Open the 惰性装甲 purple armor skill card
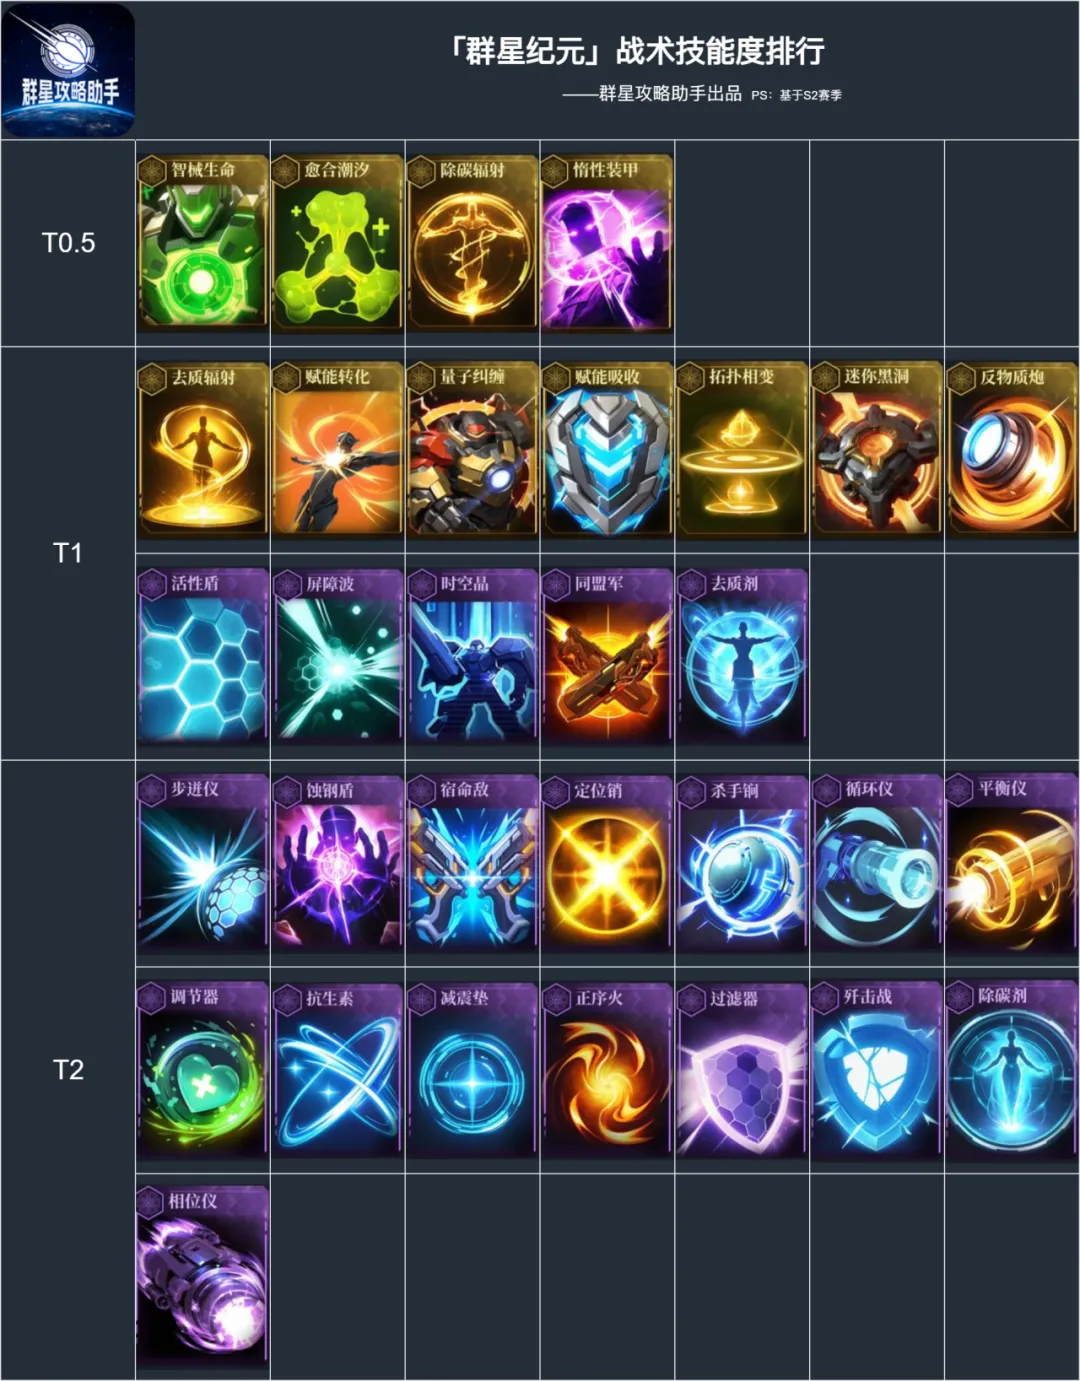The image size is (1080, 1381). click(x=606, y=241)
